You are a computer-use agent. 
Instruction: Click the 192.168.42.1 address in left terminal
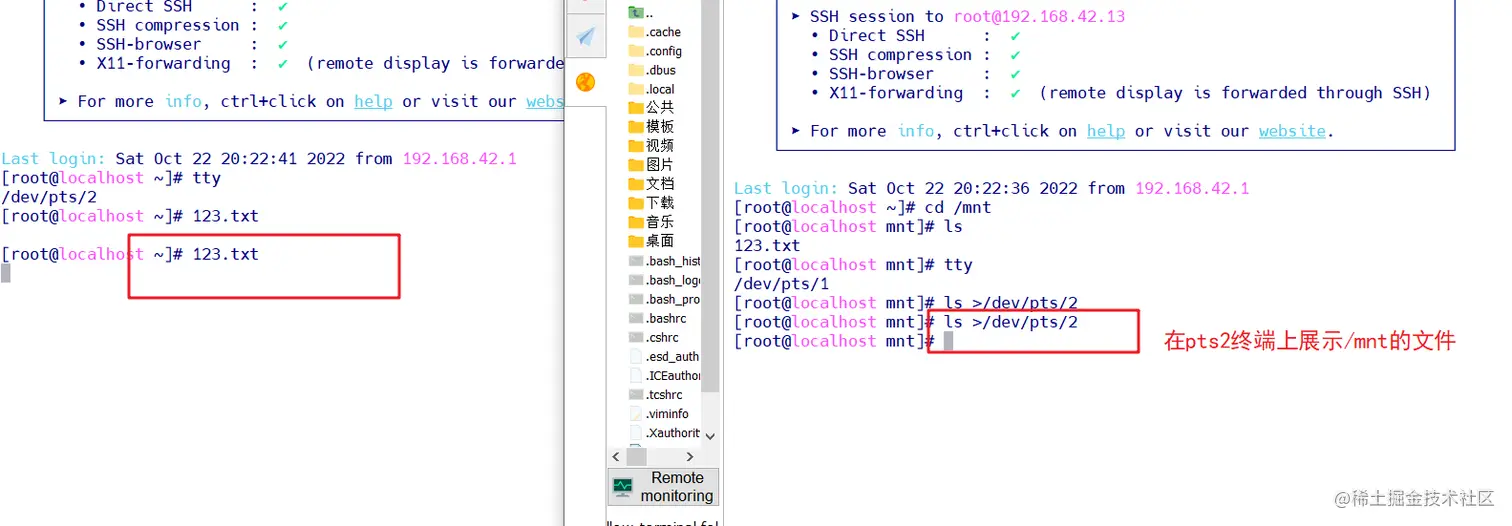pyautogui.click(x=459, y=158)
